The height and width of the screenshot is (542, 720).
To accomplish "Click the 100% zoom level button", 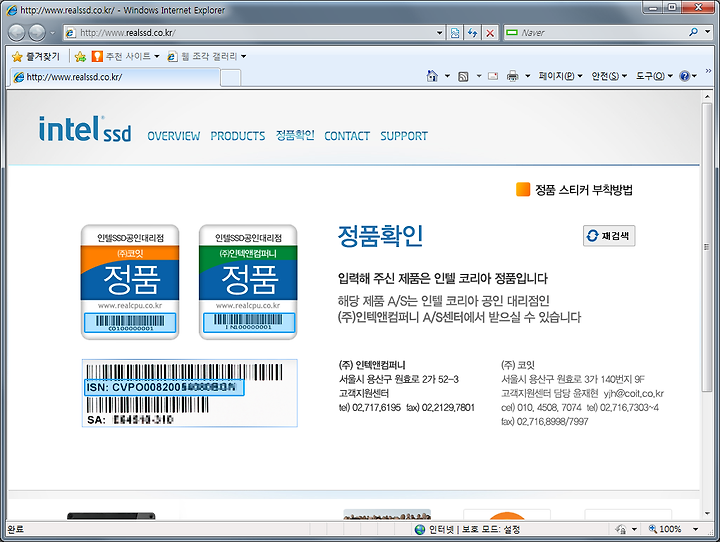I will click(665, 529).
